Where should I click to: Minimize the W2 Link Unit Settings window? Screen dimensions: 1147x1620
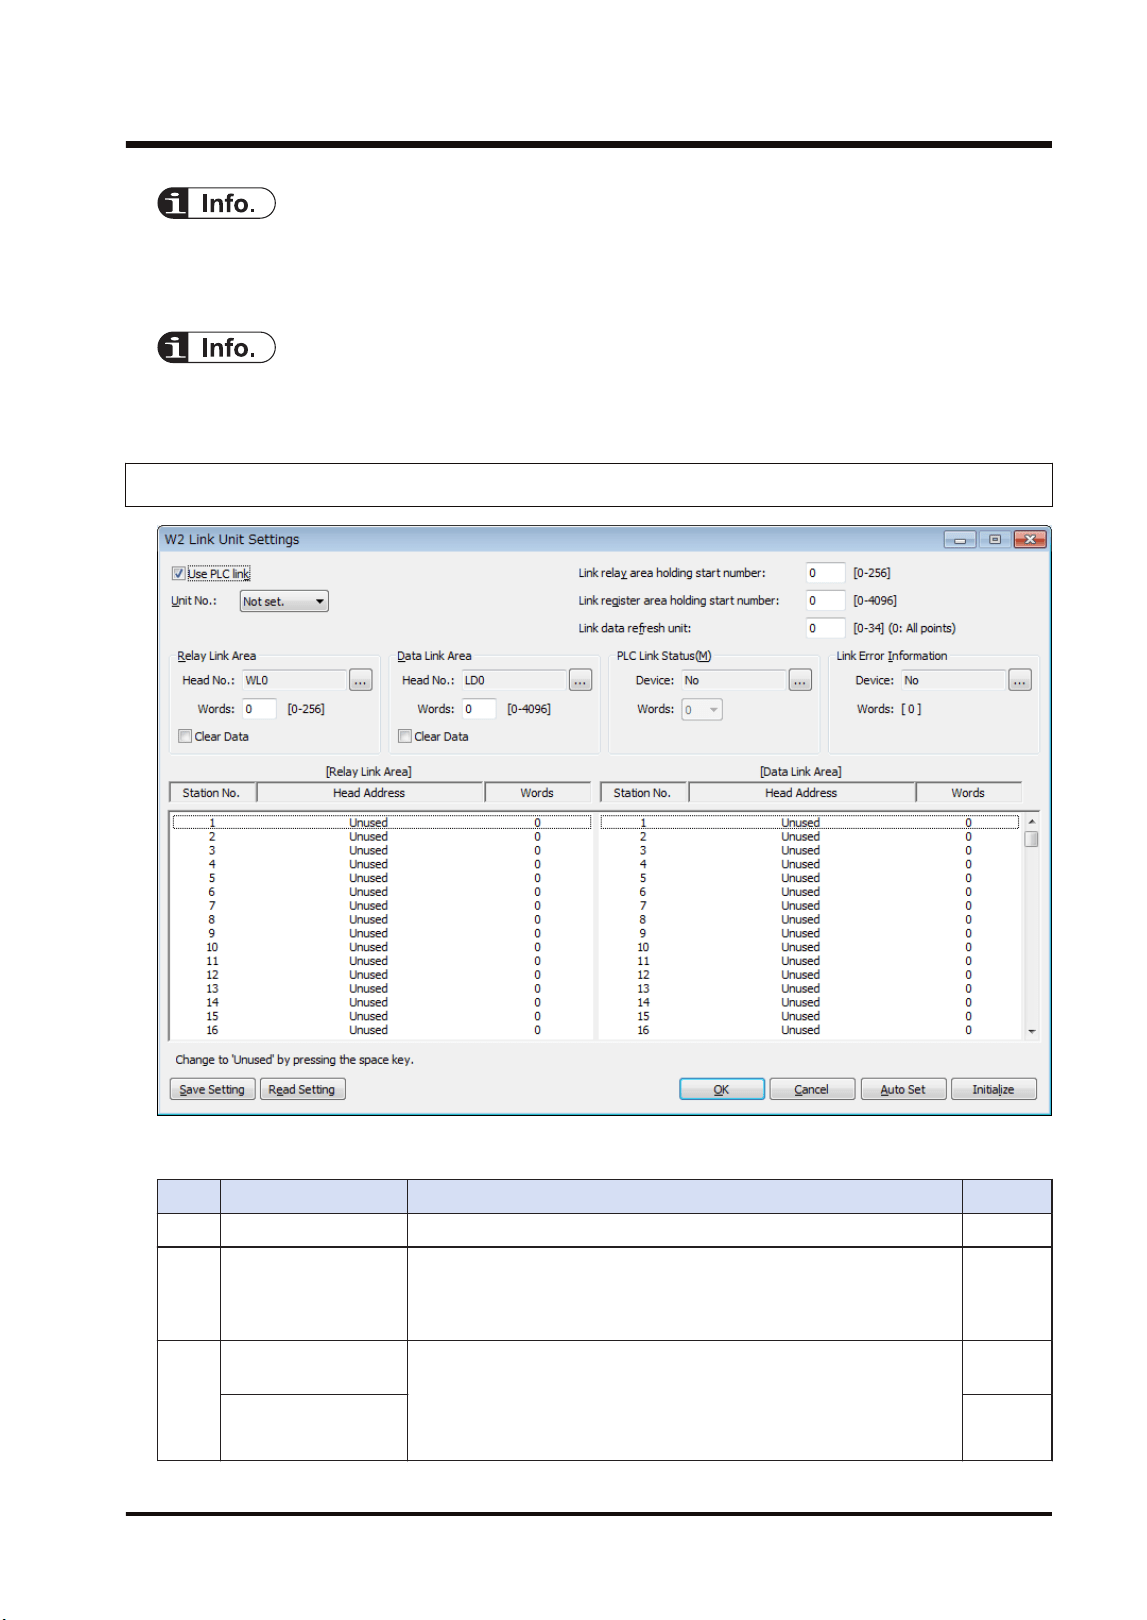click(x=961, y=539)
